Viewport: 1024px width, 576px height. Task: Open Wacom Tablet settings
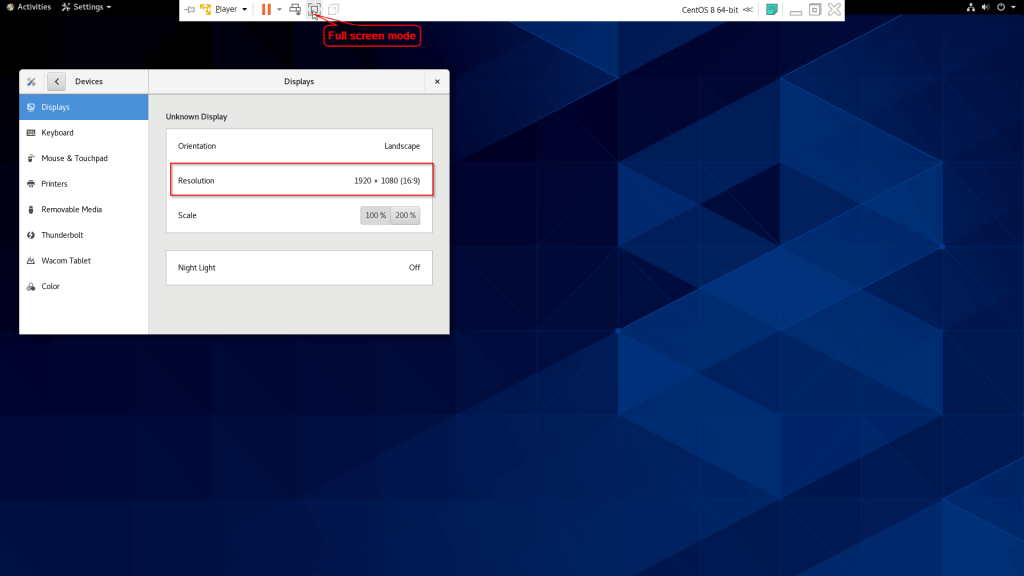click(x=64, y=260)
